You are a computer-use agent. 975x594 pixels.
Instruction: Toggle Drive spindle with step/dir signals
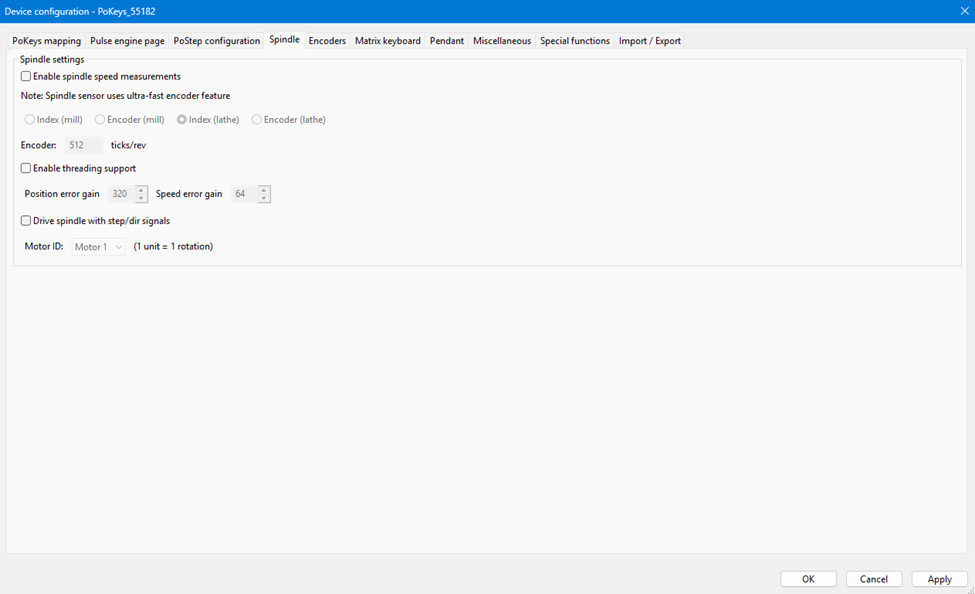point(26,220)
